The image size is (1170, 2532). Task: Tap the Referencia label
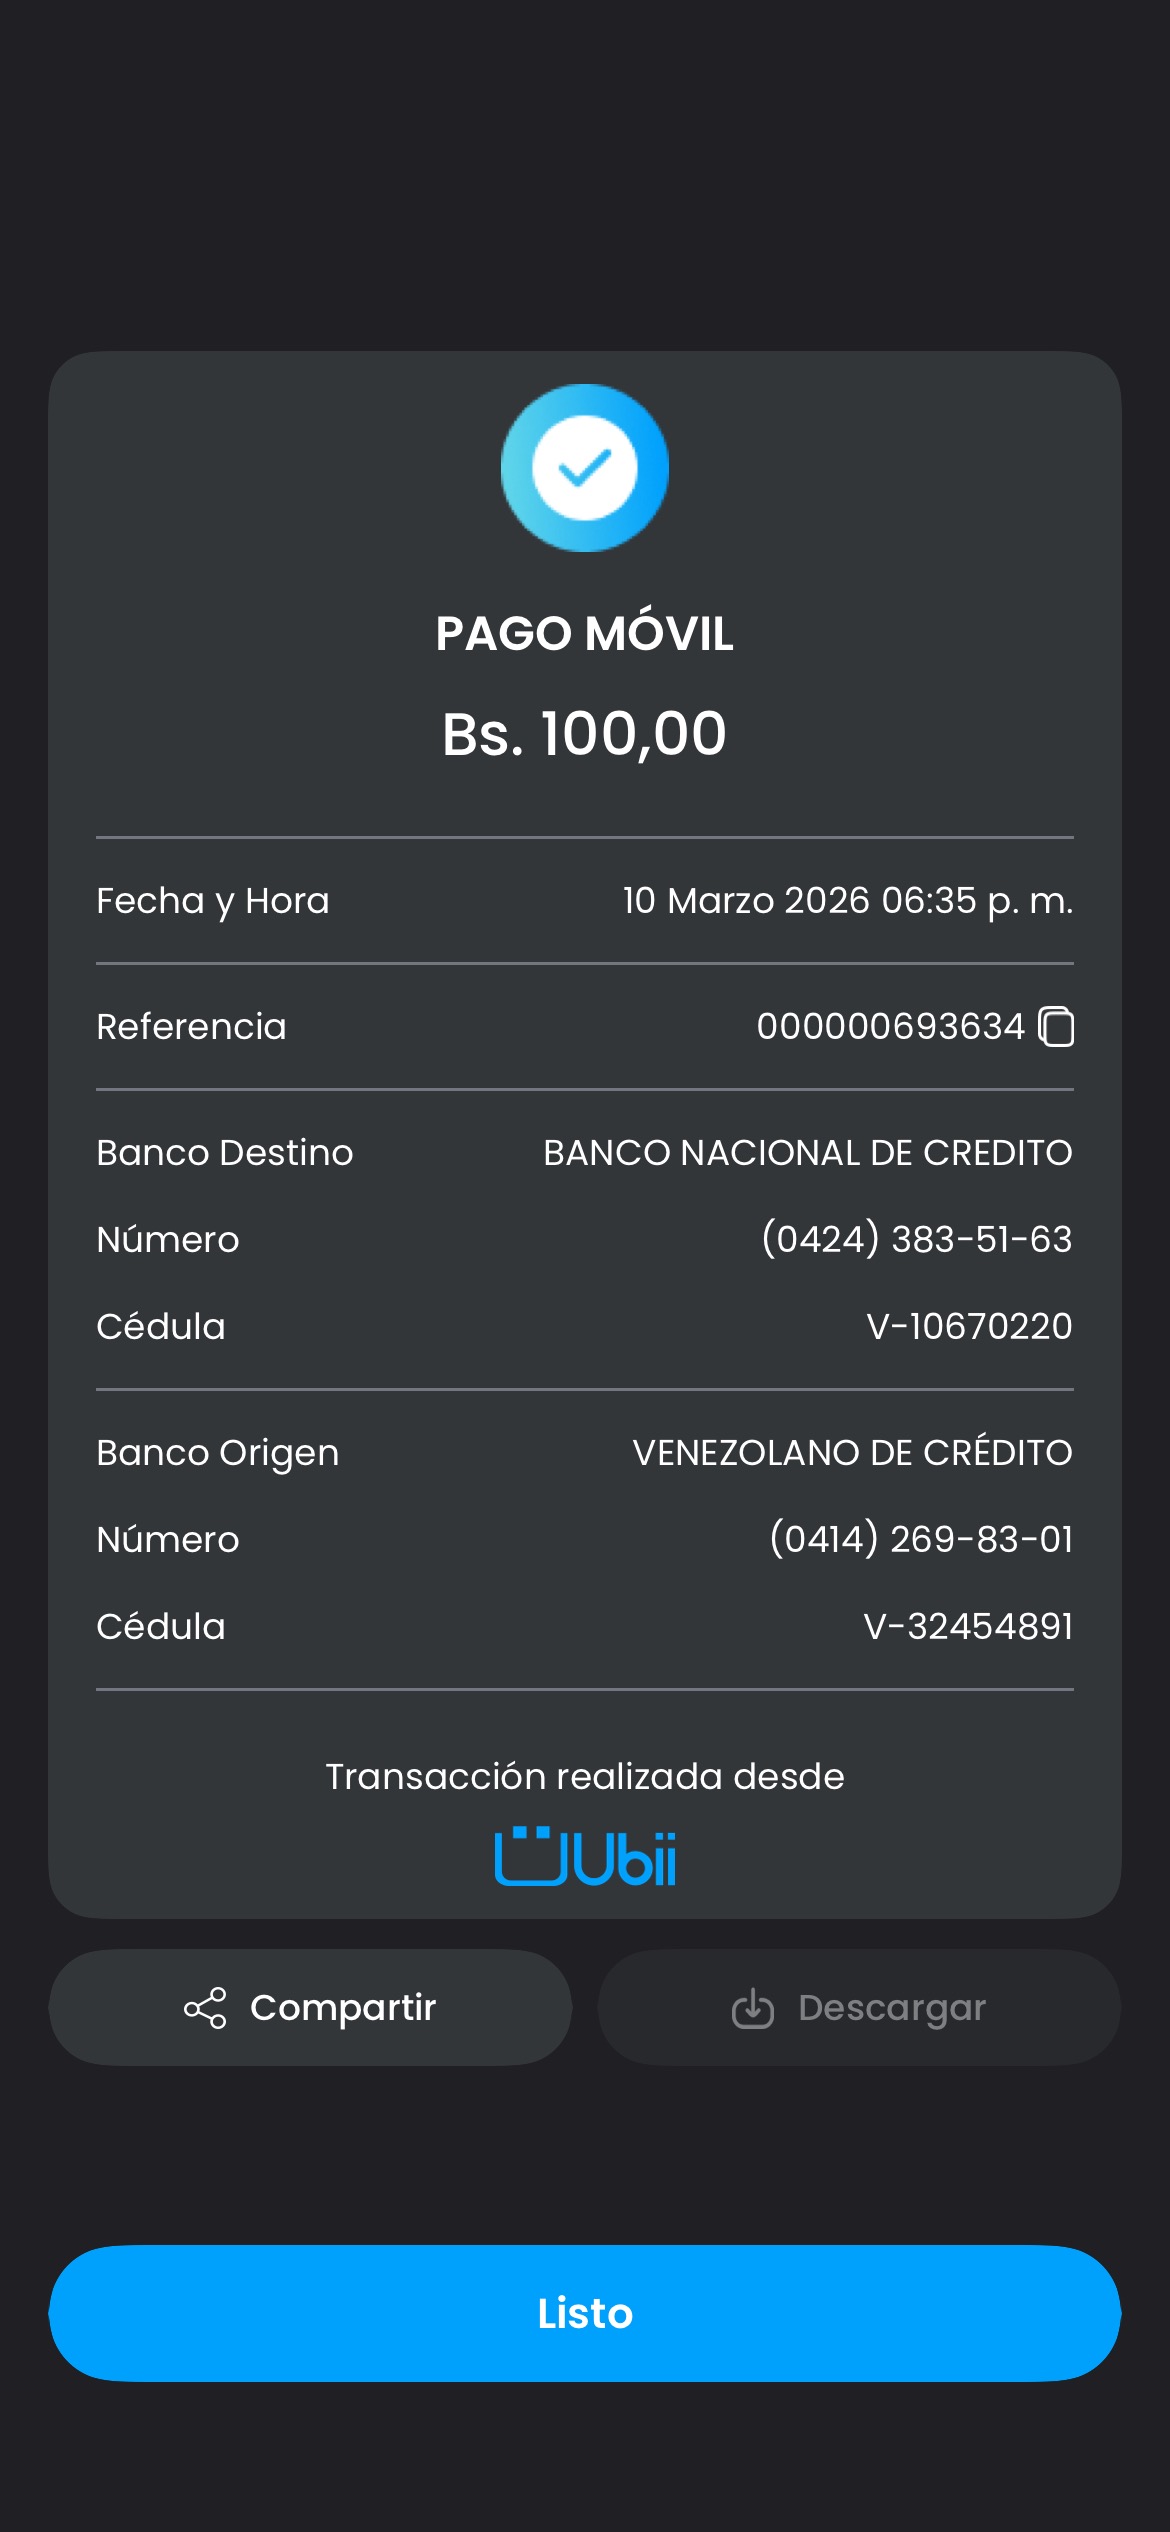(191, 1027)
